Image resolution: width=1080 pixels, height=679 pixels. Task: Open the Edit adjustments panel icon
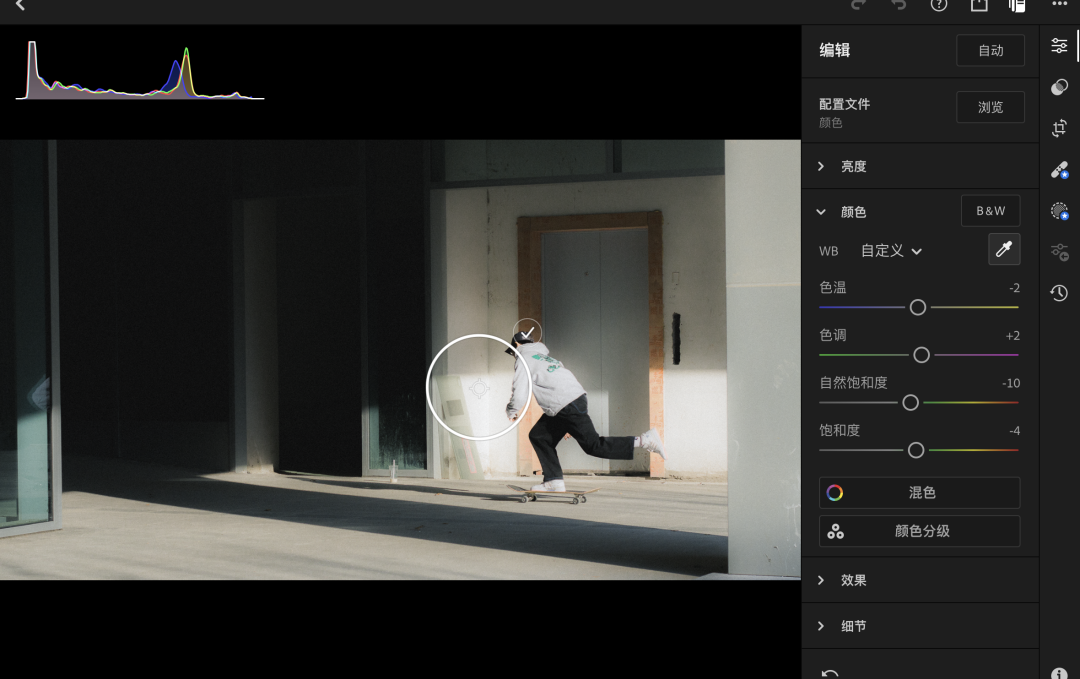1059,46
